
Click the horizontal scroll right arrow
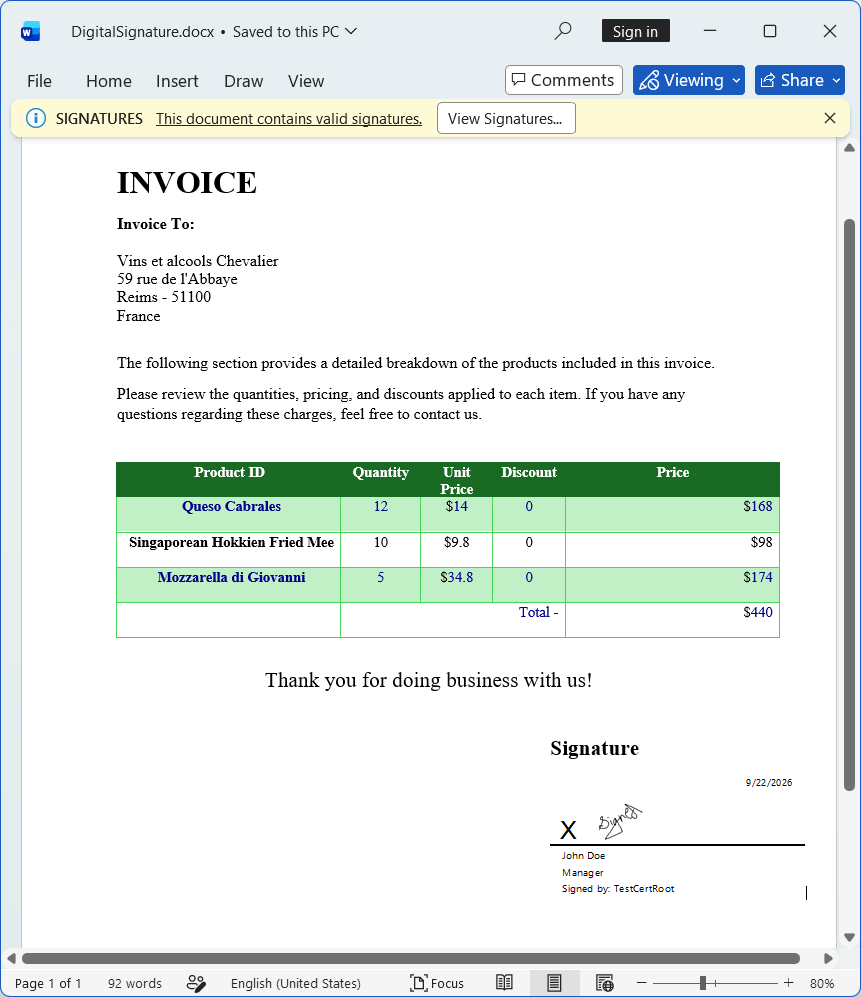pyautogui.click(x=828, y=958)
